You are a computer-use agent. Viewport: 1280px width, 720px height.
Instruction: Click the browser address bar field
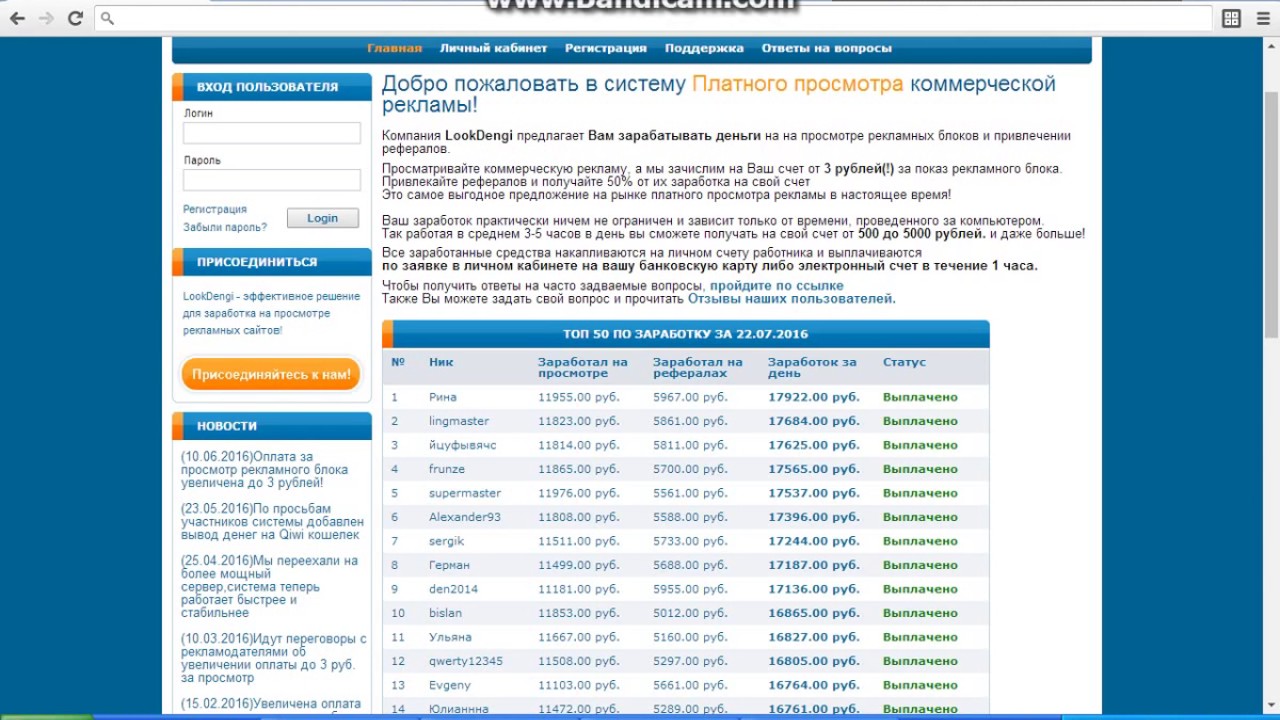tap(654, 18)
